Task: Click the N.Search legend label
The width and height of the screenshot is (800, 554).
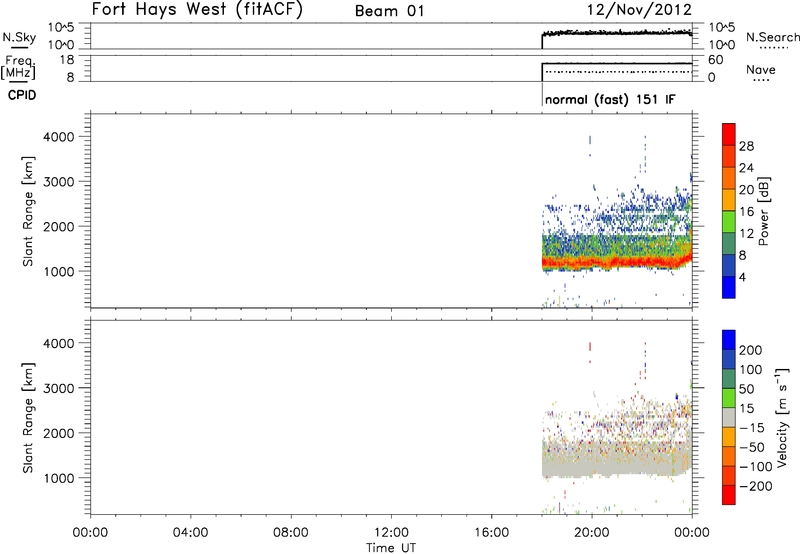Action: point(772,37)
